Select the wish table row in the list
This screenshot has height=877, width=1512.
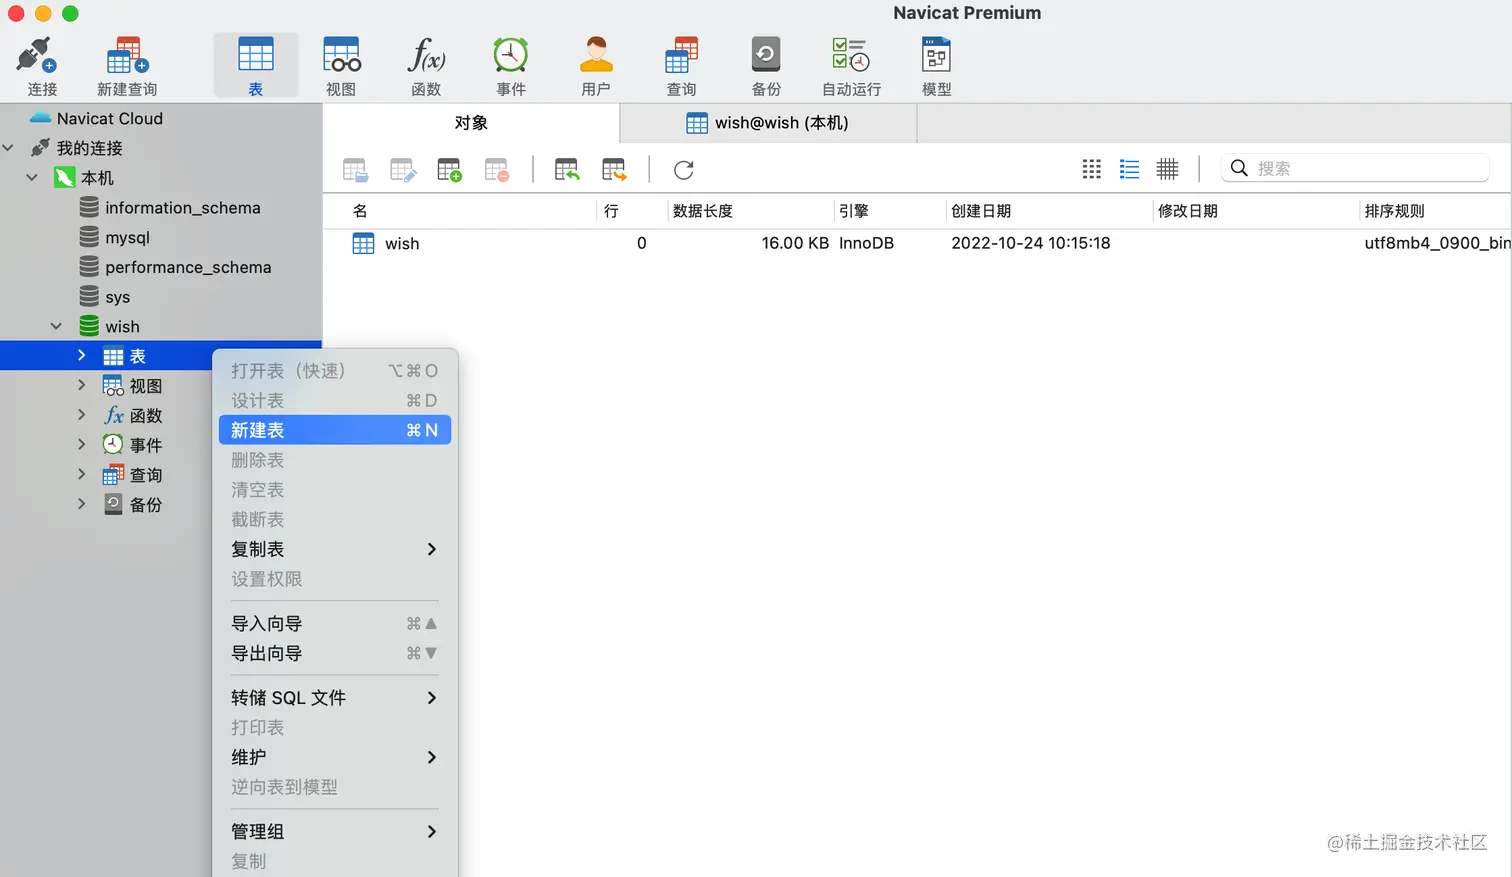point(917,243)
